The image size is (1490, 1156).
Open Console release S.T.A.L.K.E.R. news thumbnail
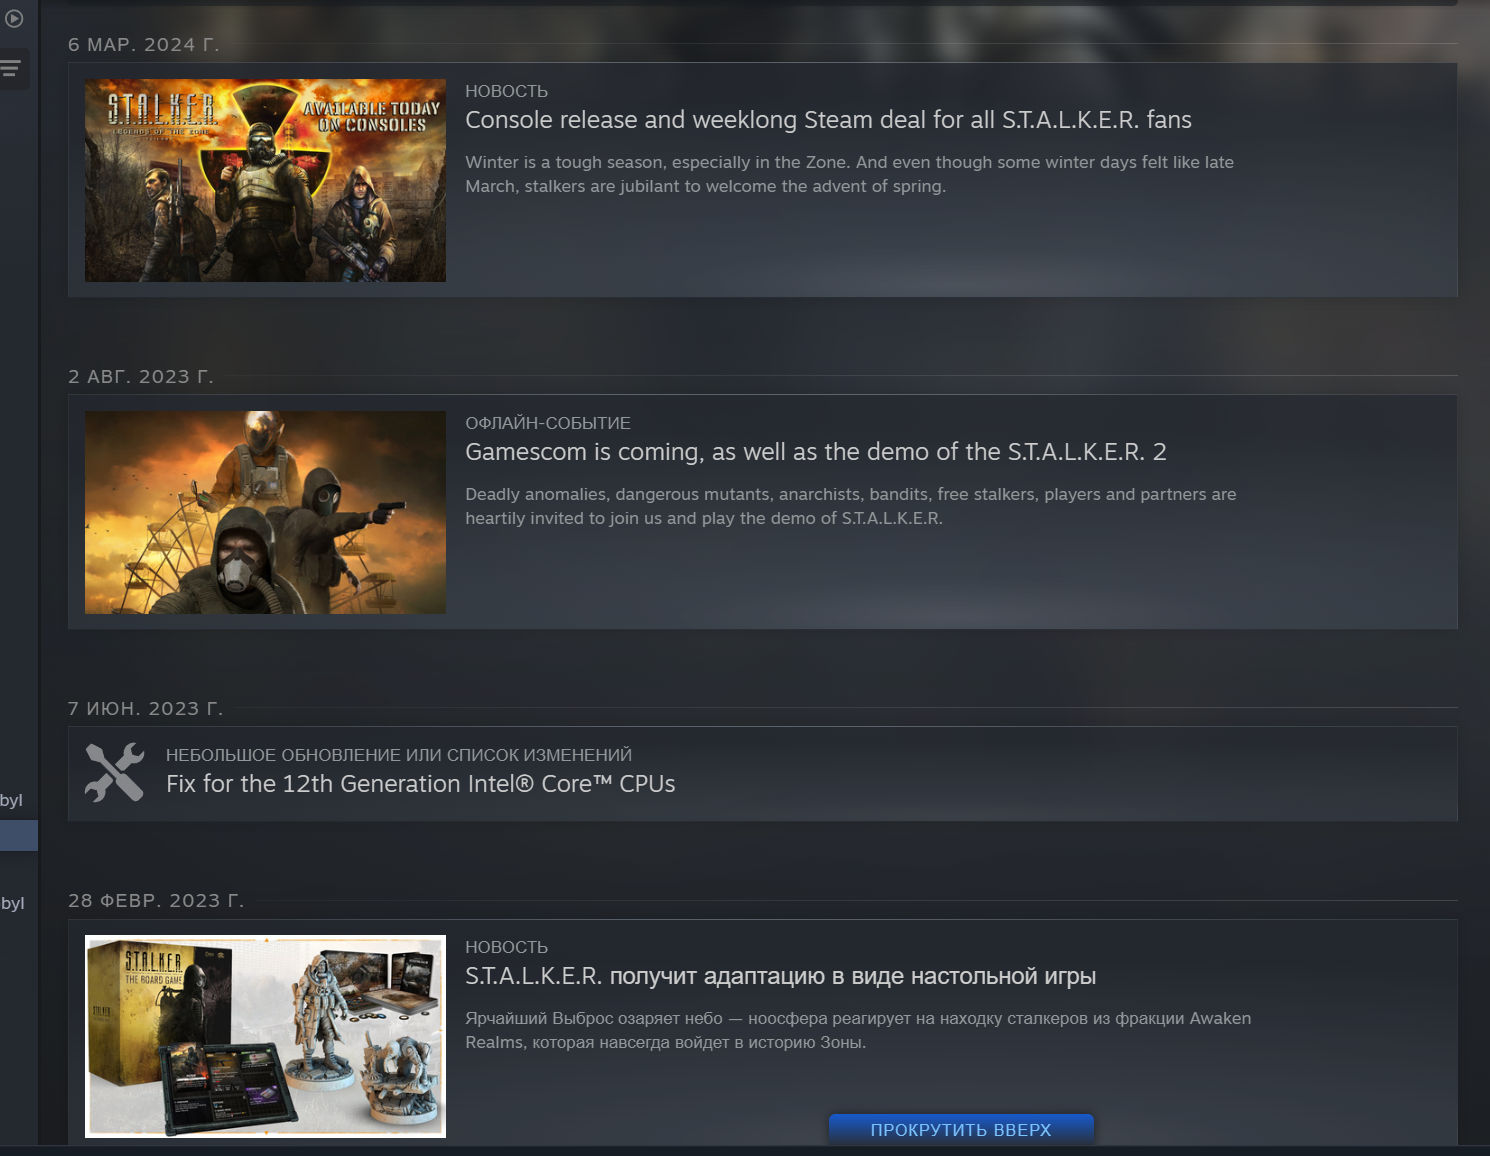[265, 180]
